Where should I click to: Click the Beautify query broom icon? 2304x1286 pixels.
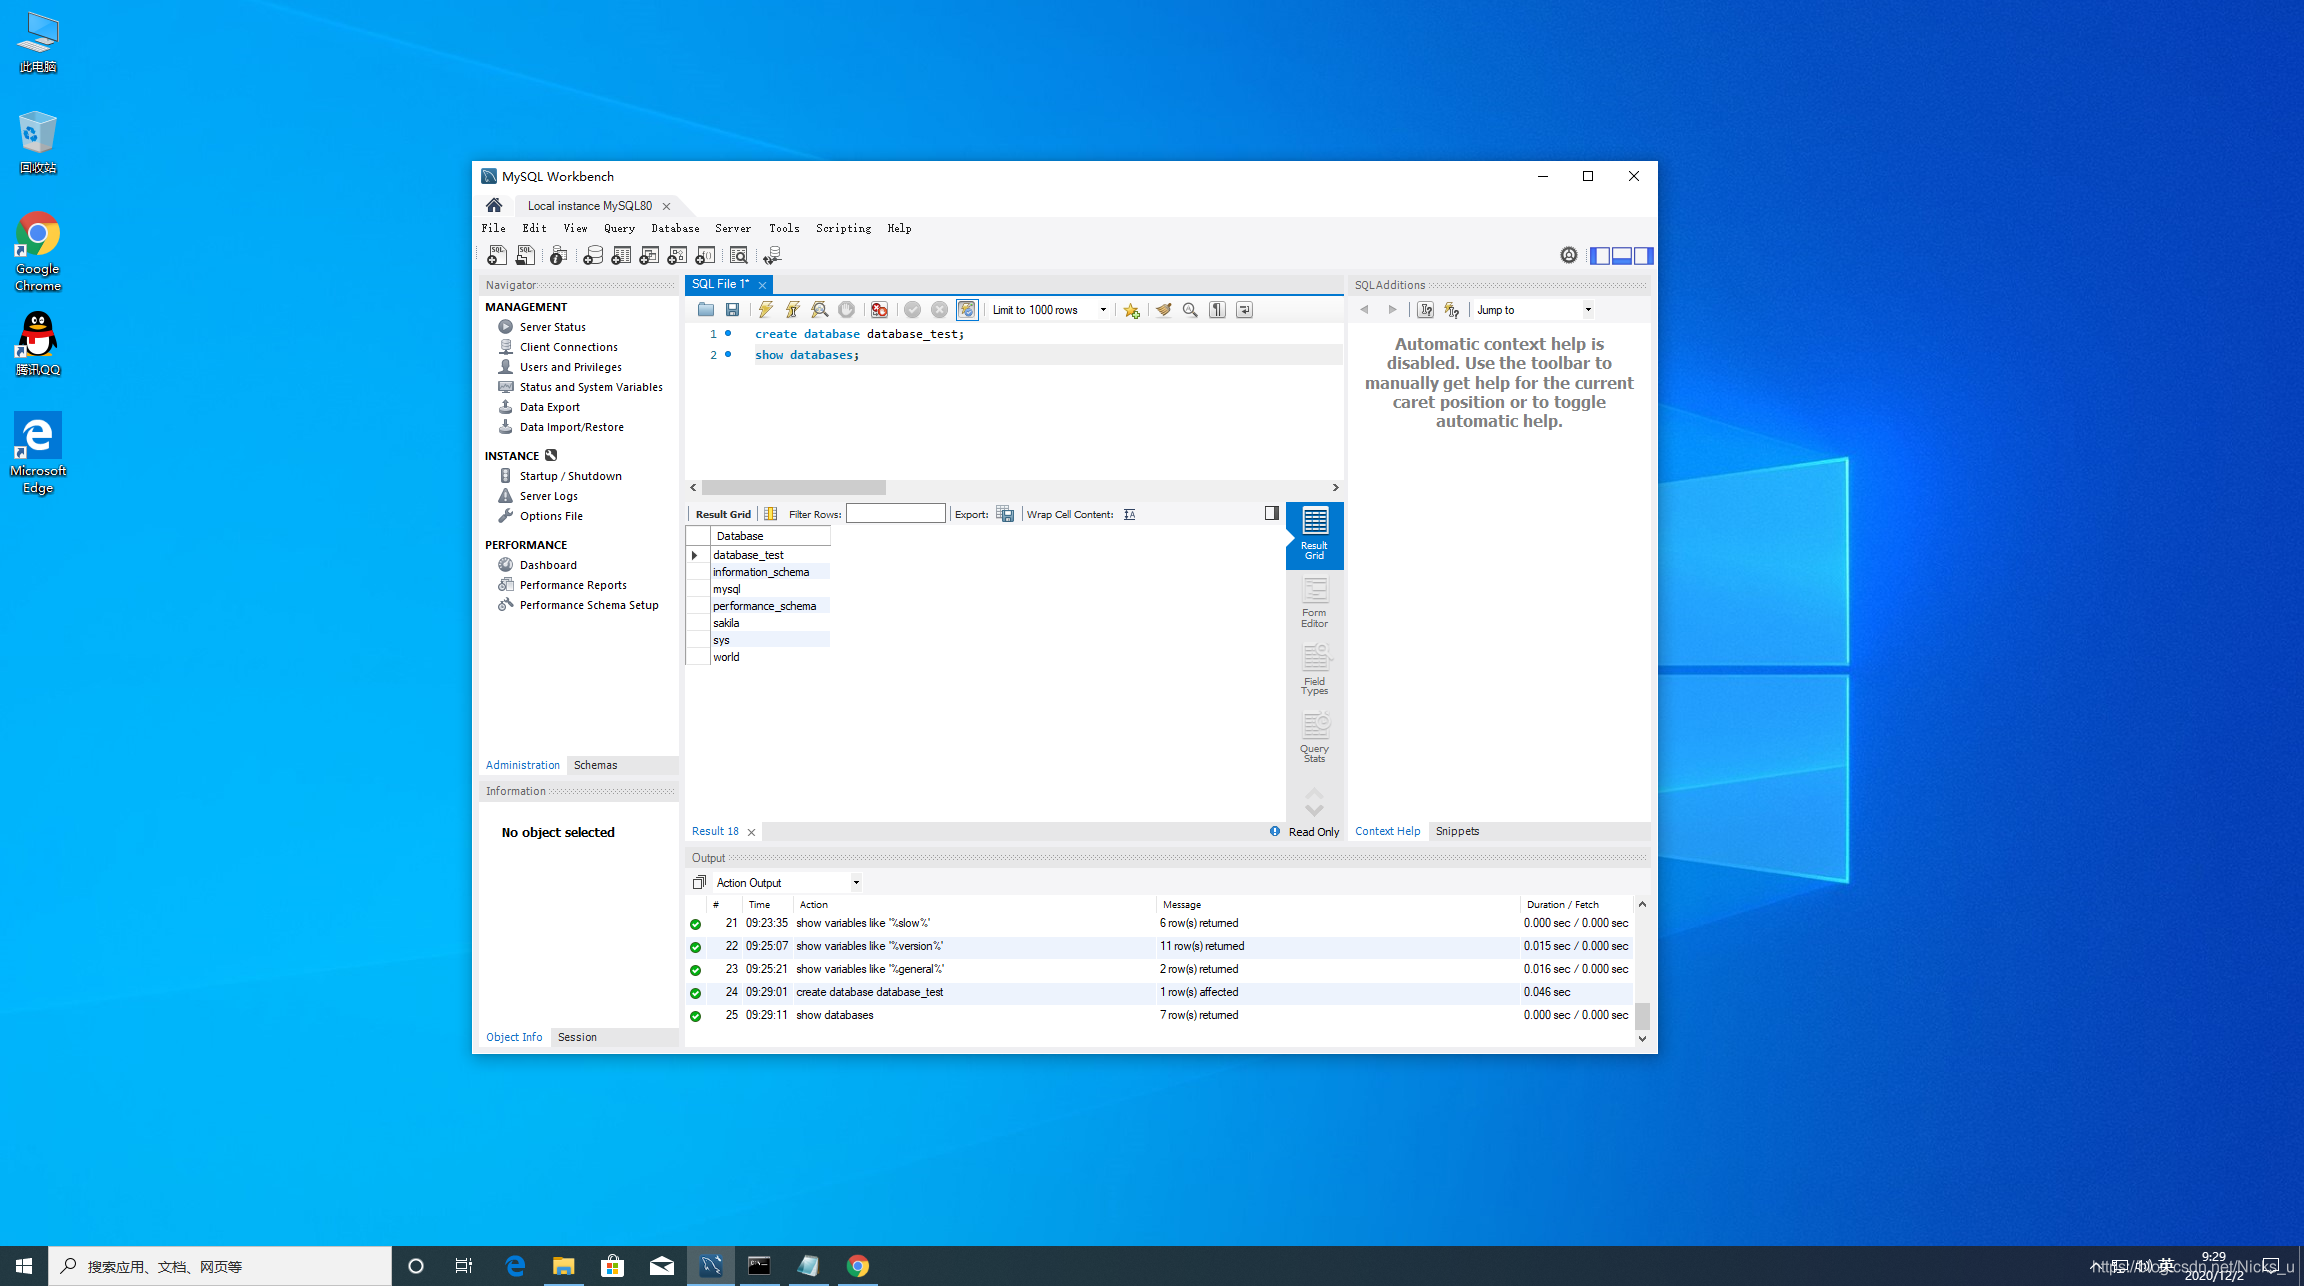click(1163, 310)
